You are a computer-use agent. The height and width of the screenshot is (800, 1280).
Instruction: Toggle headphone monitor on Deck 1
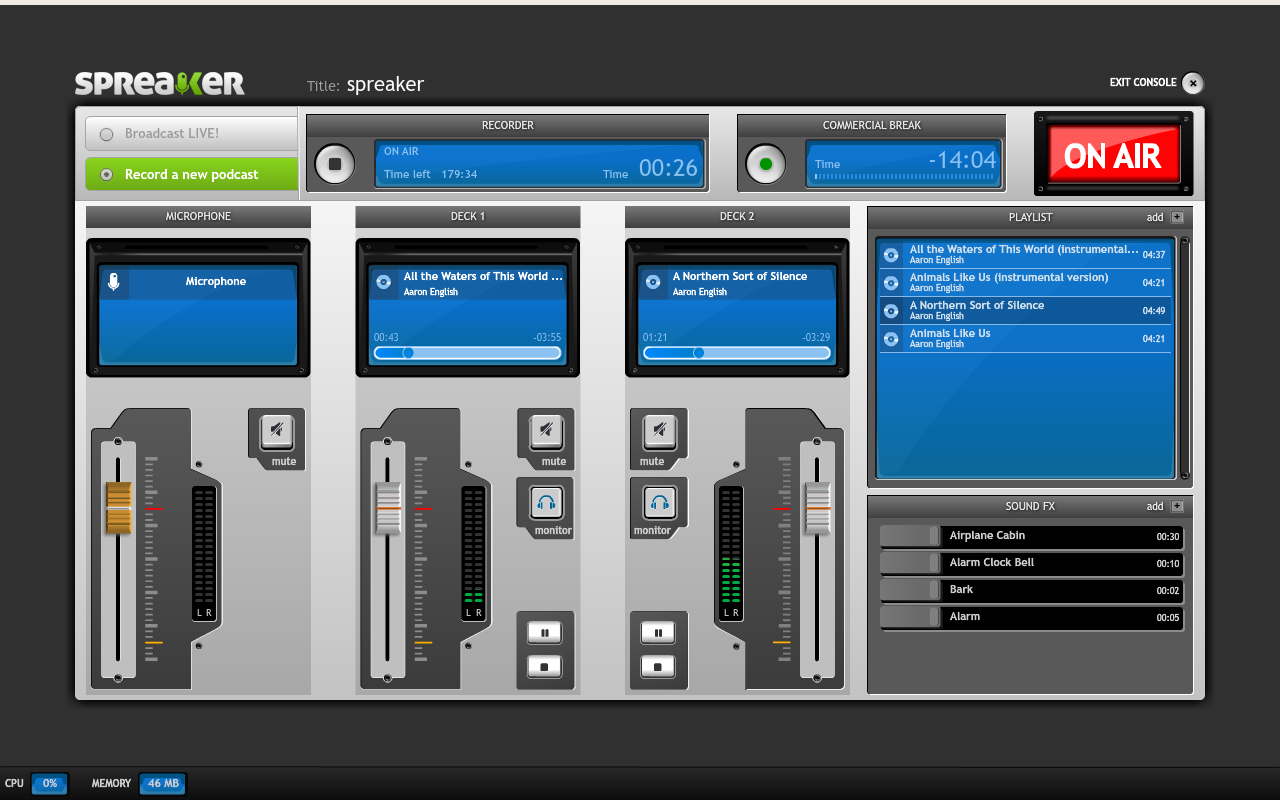(x=546, y=501)
